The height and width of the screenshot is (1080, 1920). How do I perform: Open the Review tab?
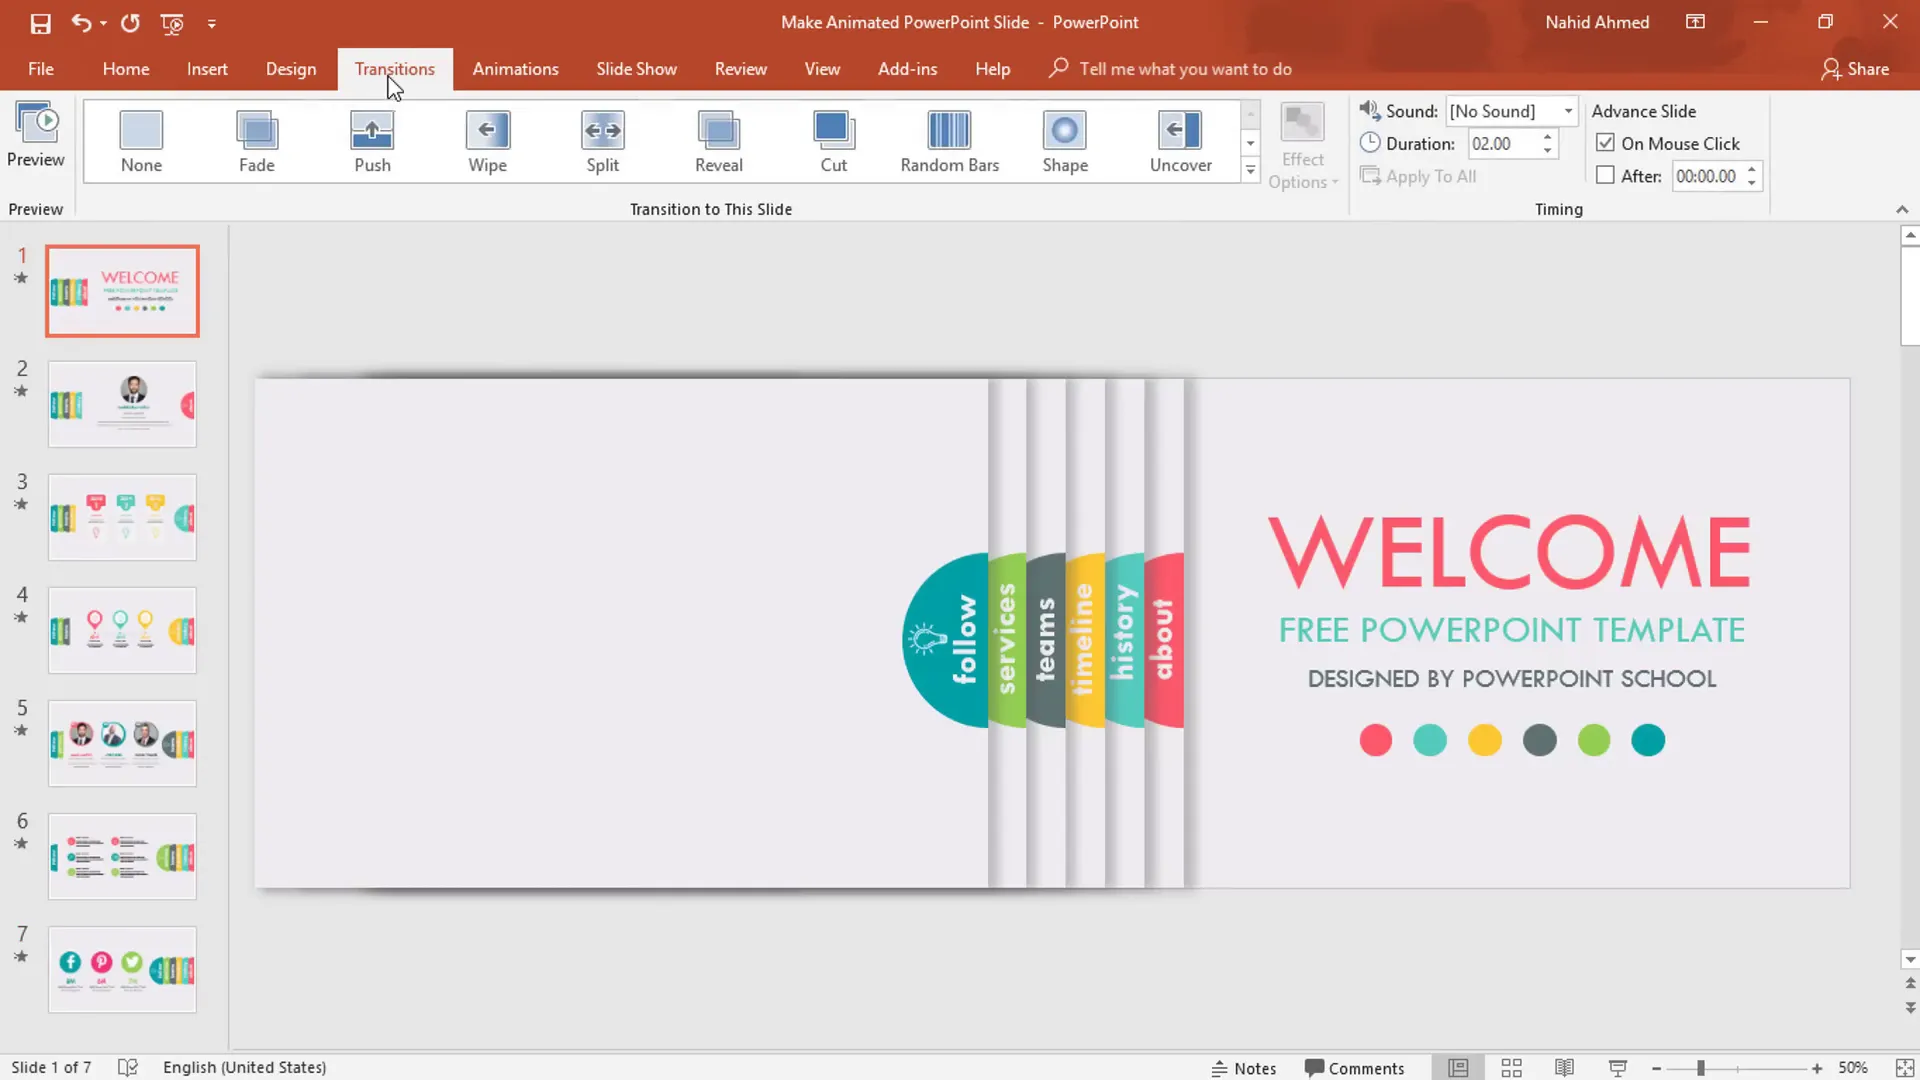click(741, 69)
